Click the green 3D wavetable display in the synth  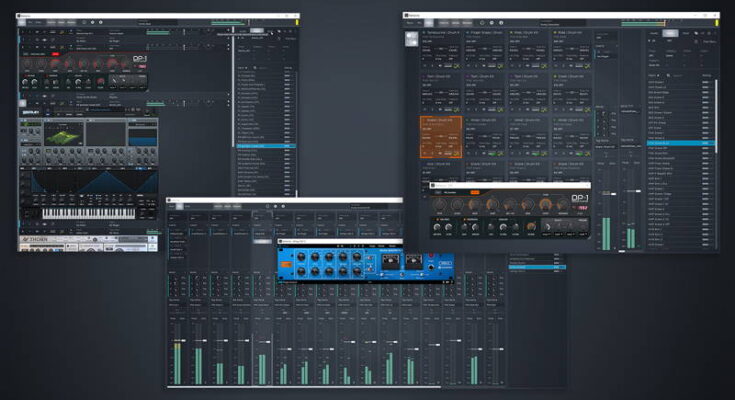65,135
